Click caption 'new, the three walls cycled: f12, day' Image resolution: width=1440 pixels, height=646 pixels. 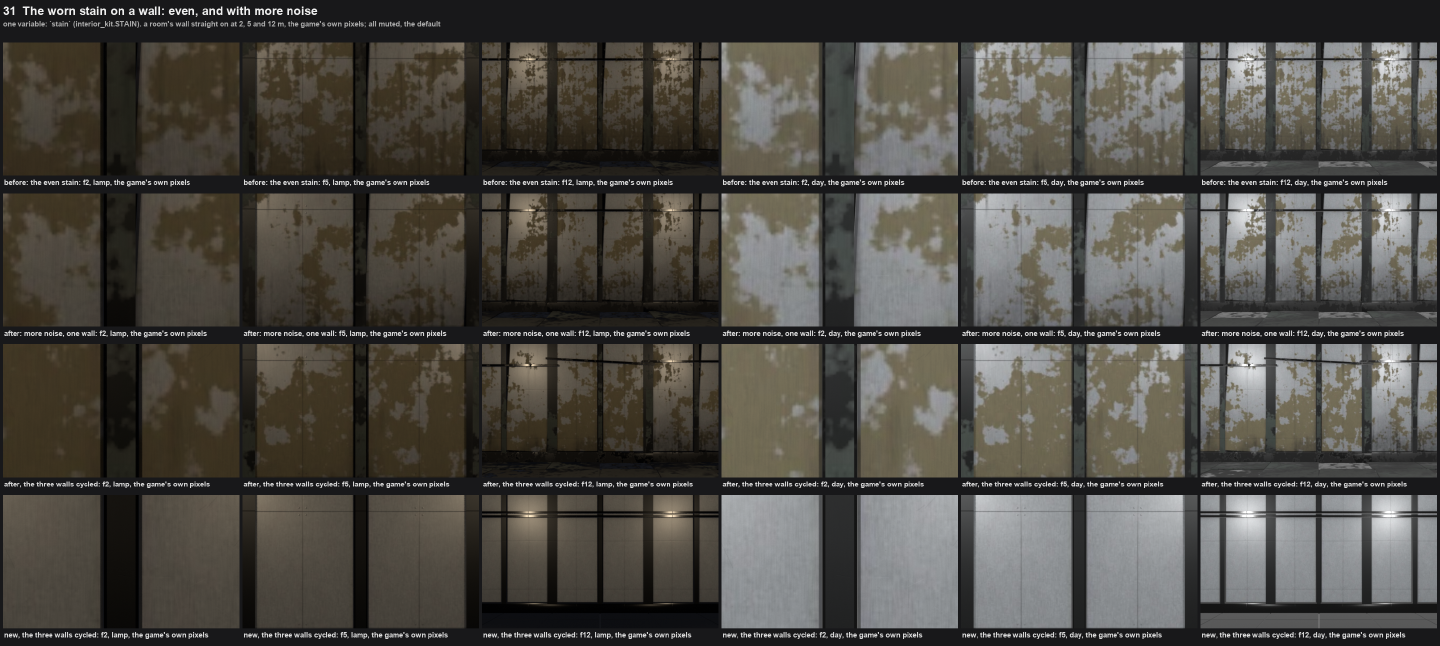[1303, 636]
